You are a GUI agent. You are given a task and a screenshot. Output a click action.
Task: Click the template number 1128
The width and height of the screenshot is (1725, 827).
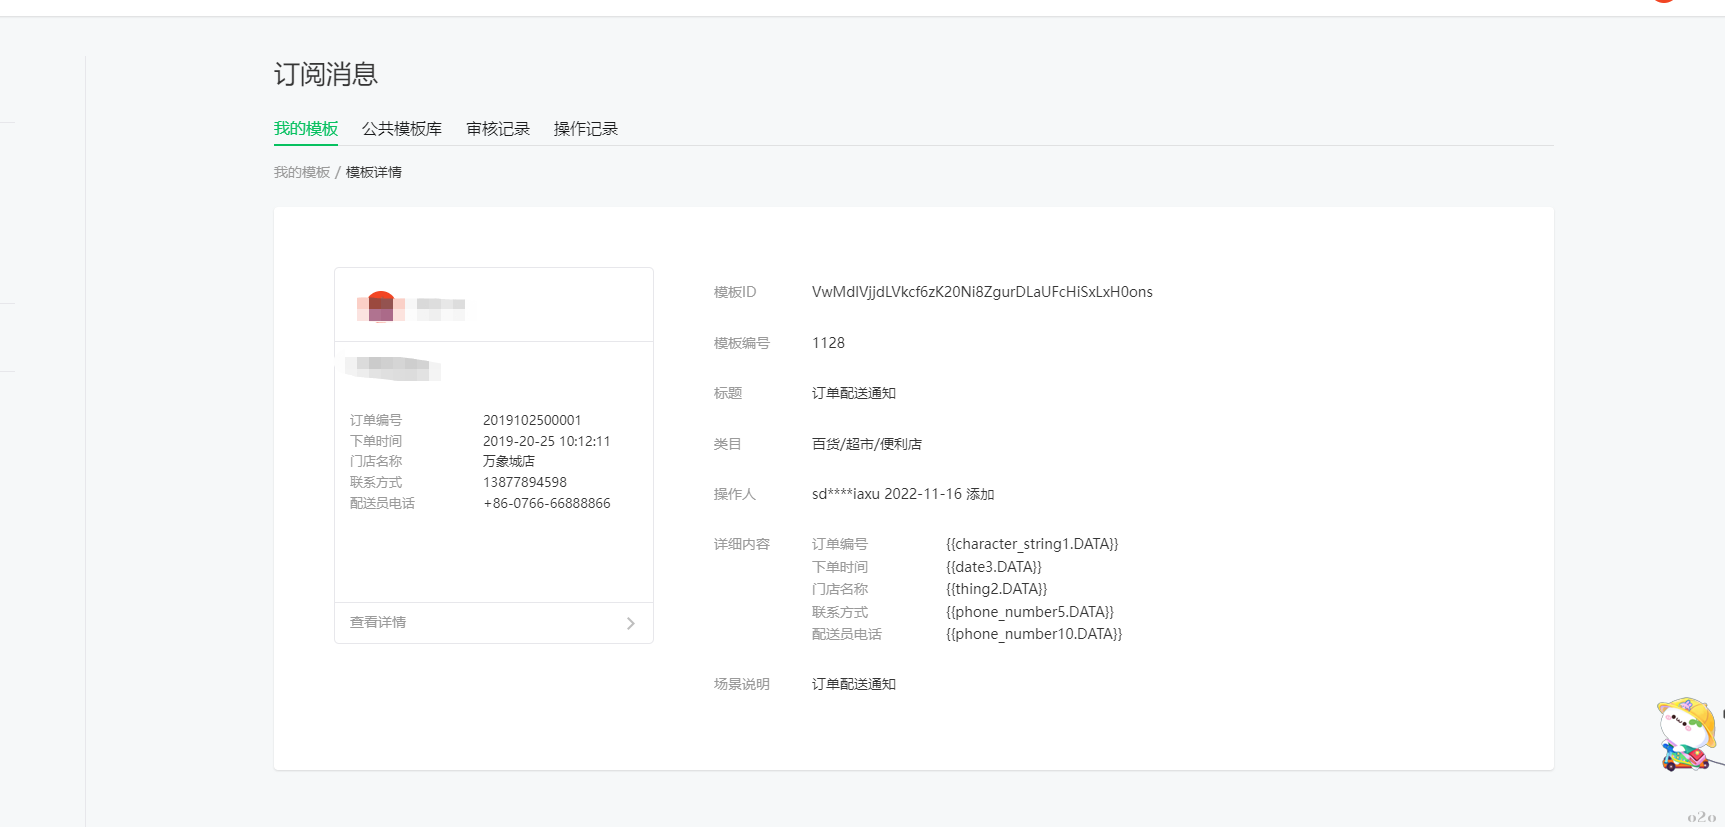coord(828,343)
